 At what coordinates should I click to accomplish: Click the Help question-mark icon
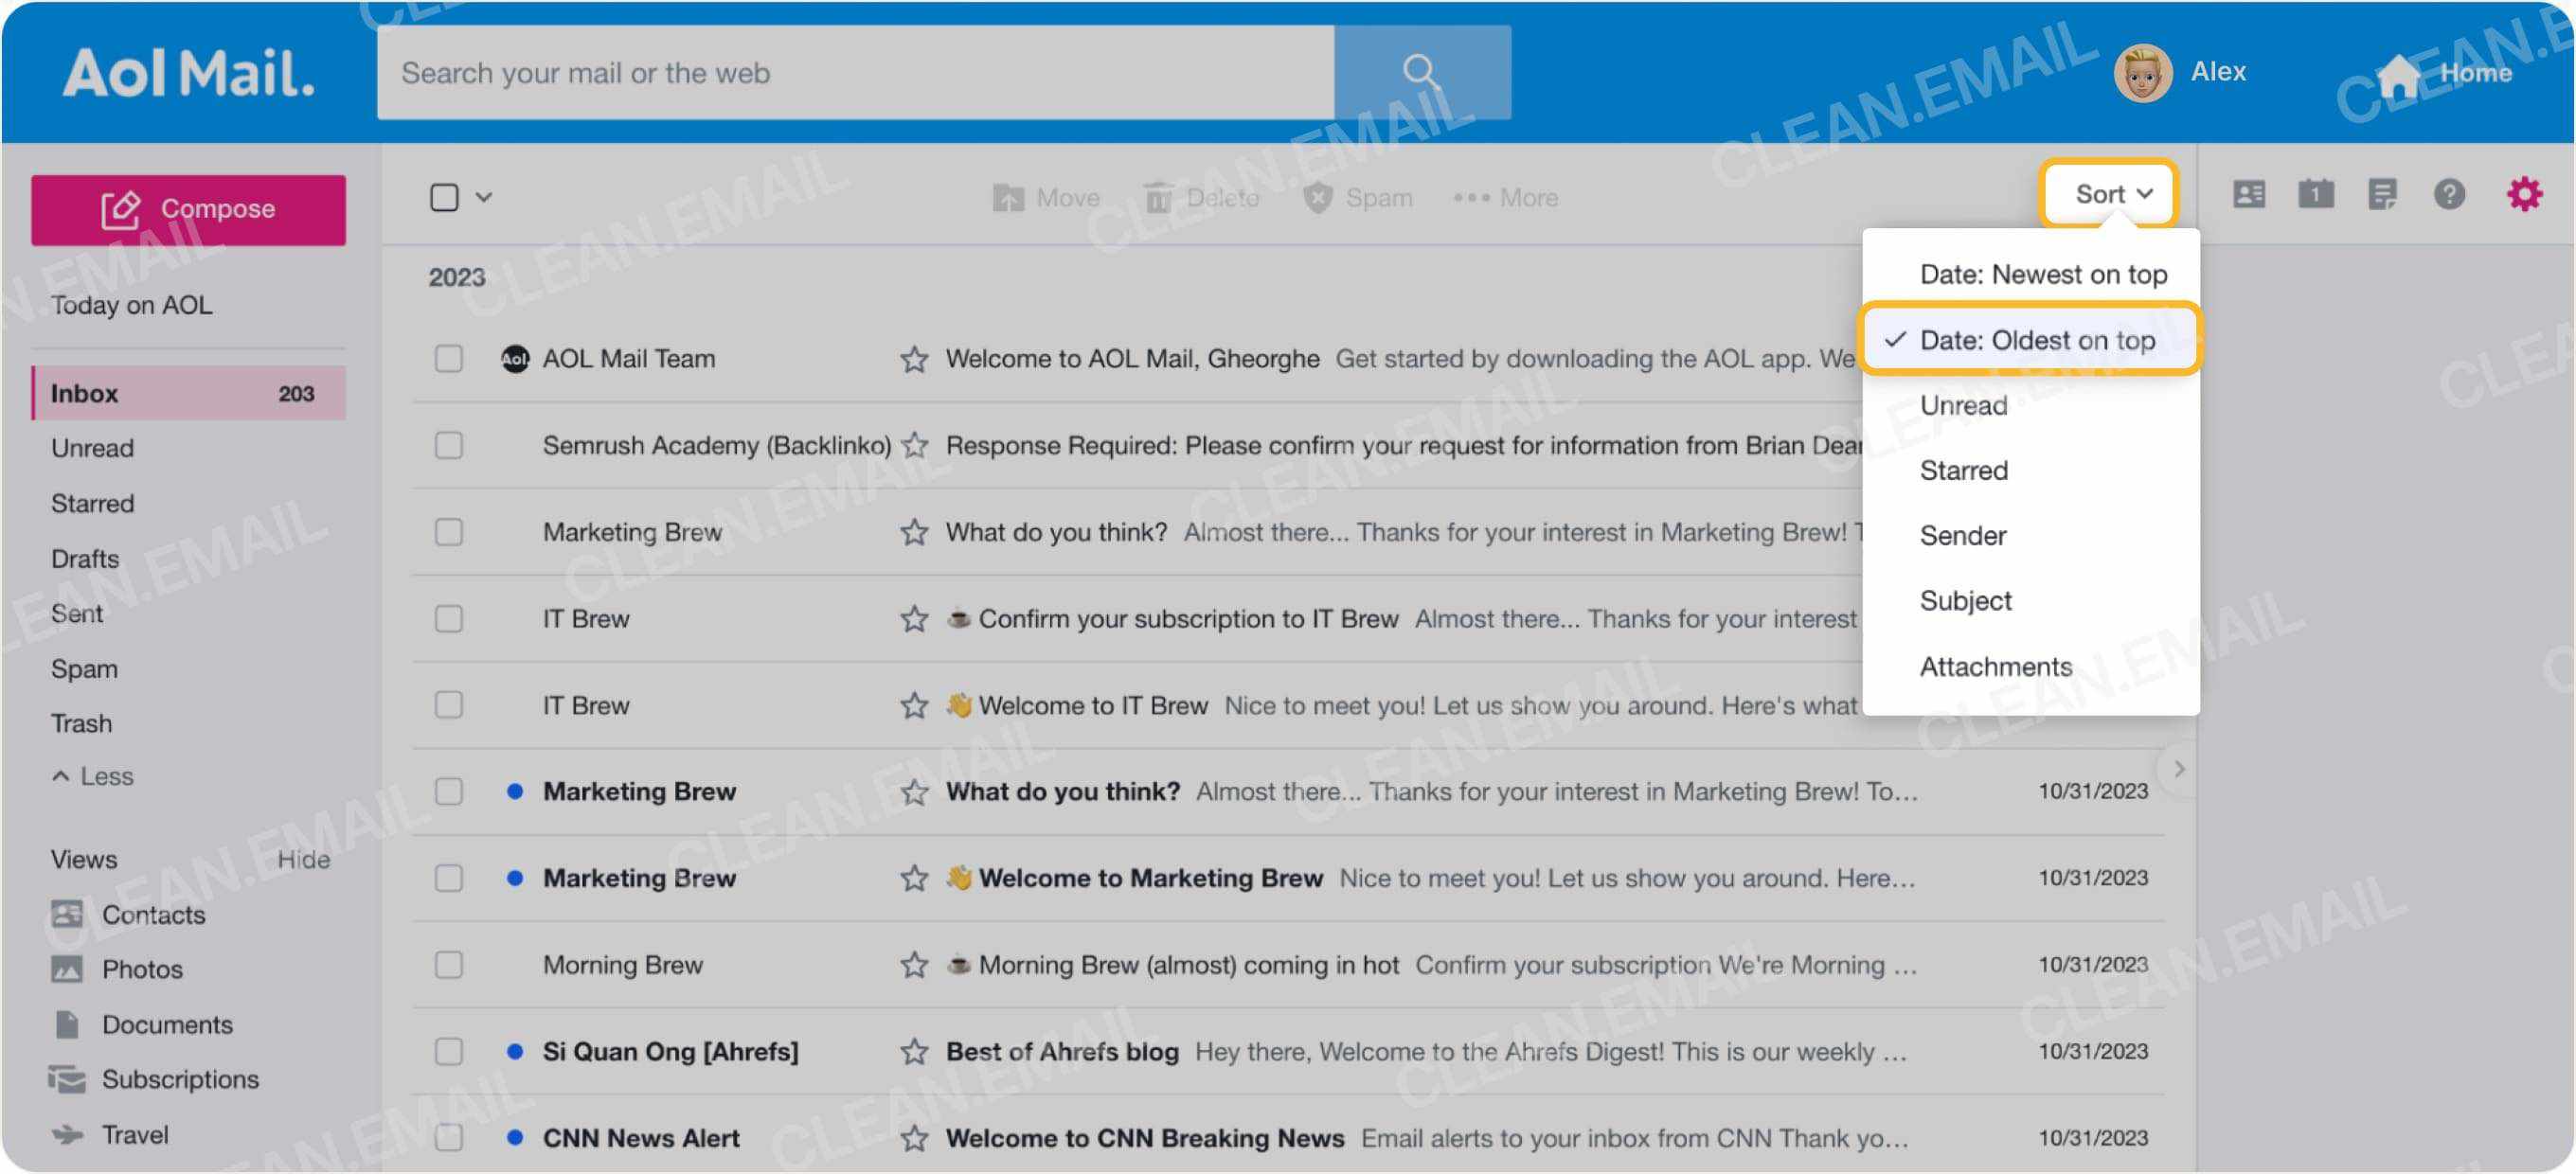pos(2449,195)
